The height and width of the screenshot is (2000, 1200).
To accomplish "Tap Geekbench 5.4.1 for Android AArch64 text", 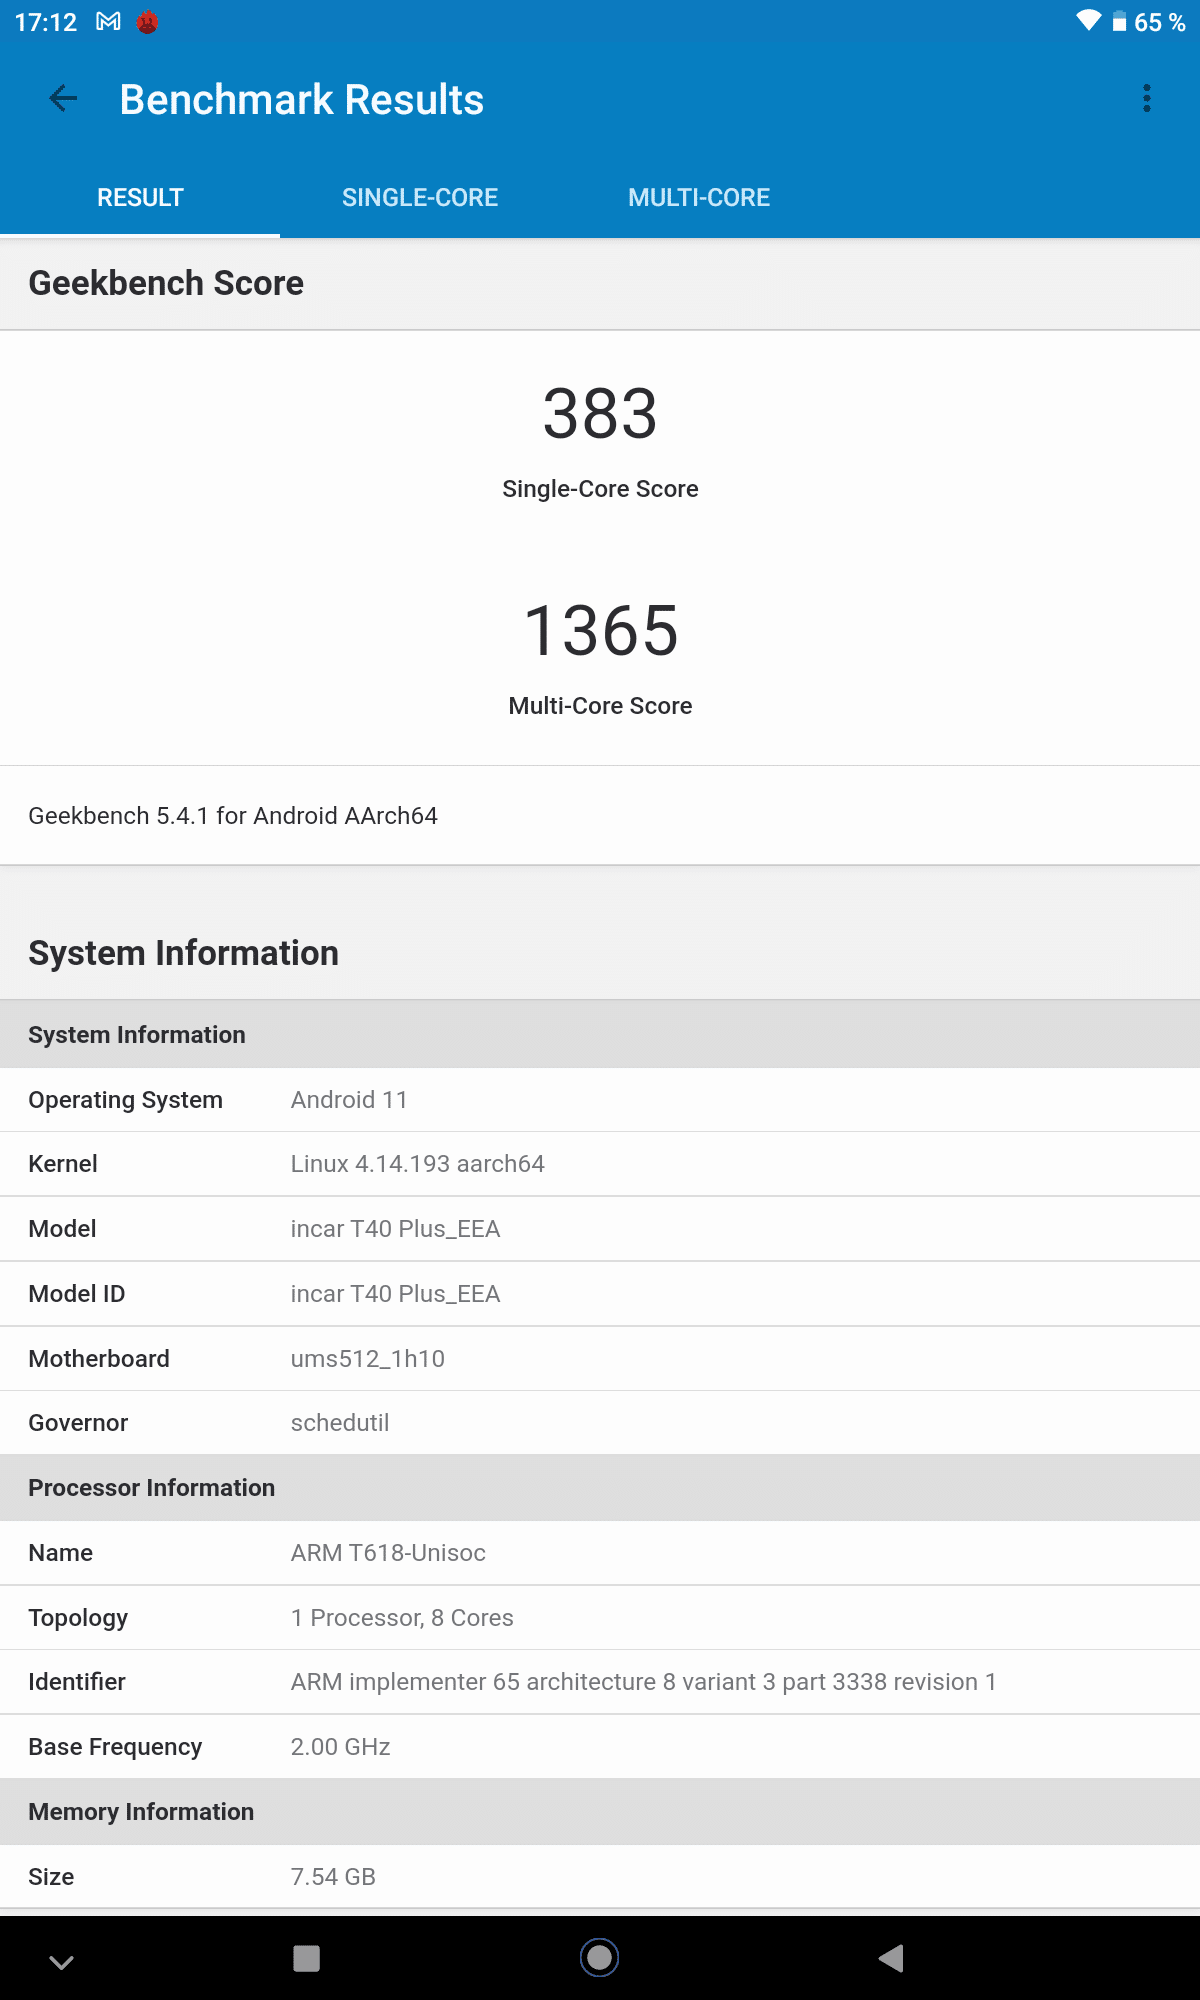I will pos(233,816).
